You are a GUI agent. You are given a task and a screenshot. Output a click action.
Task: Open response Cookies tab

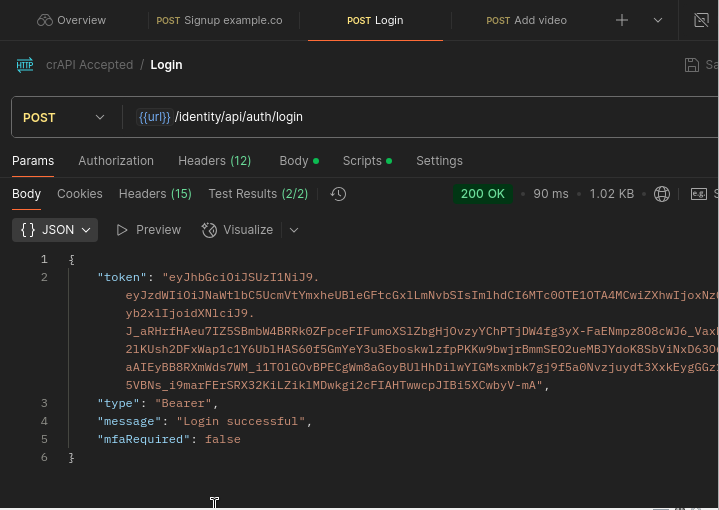[x=80, y=194]
